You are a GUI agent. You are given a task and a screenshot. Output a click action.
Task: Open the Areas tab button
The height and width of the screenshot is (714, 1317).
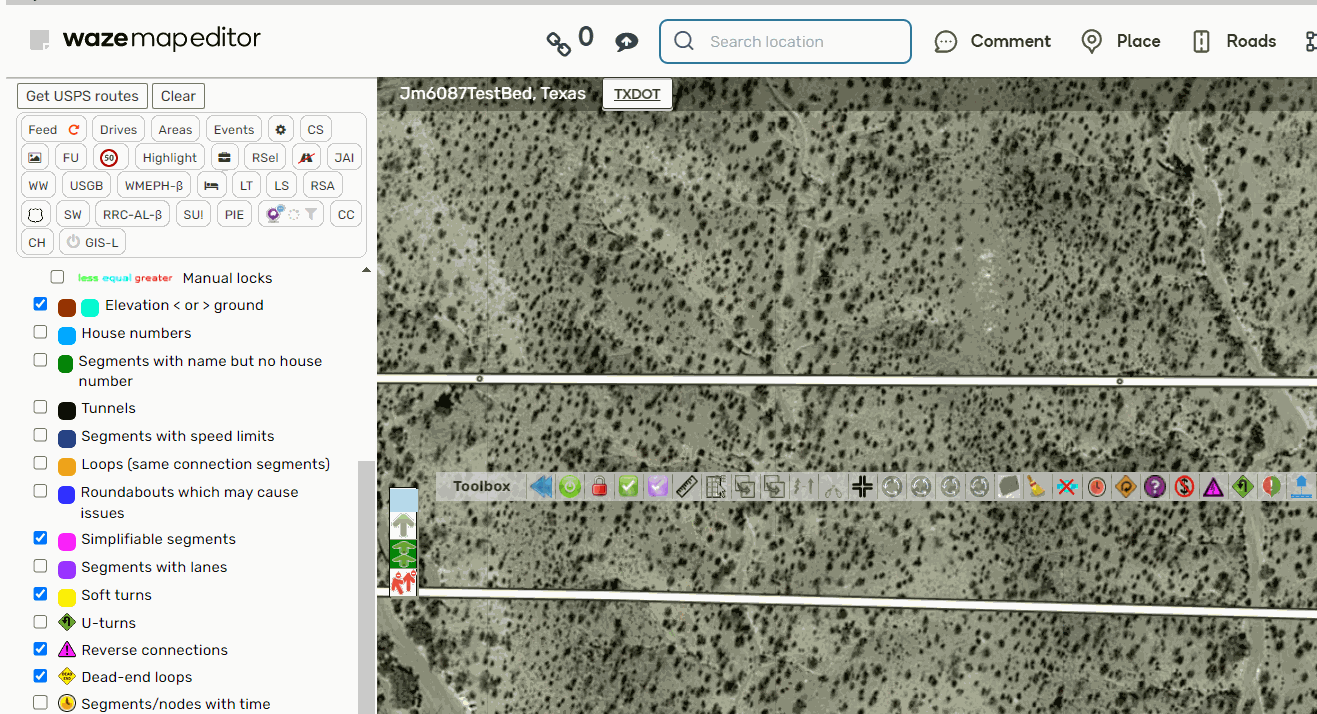tap(175, 129)
